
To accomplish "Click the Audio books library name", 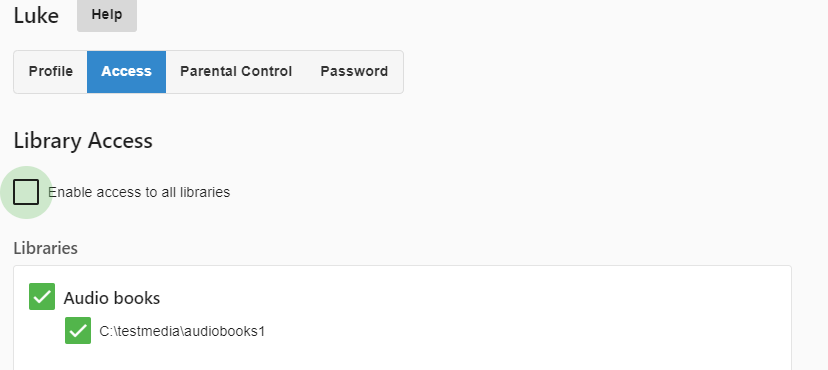I will (x=112, y=298).
